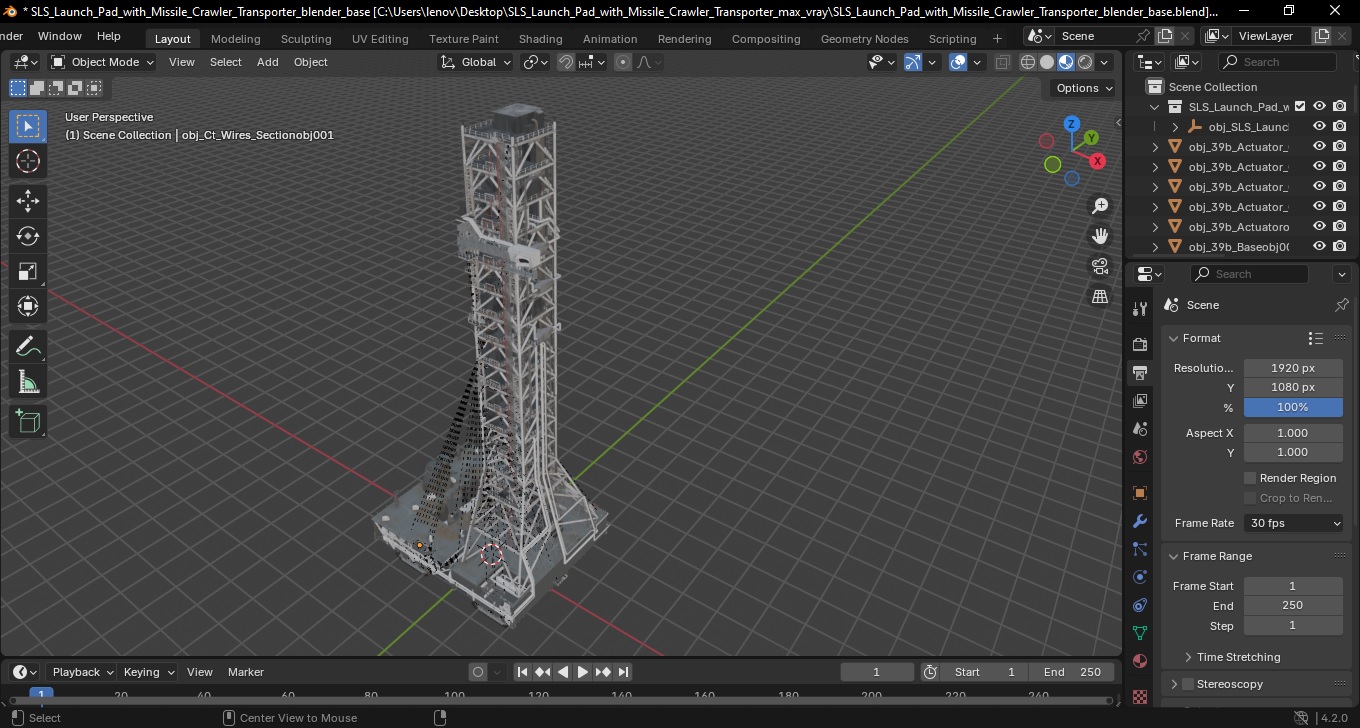The image size is (1360, 728).
Task: Jump to the last frame
Action: coord(623,672)
